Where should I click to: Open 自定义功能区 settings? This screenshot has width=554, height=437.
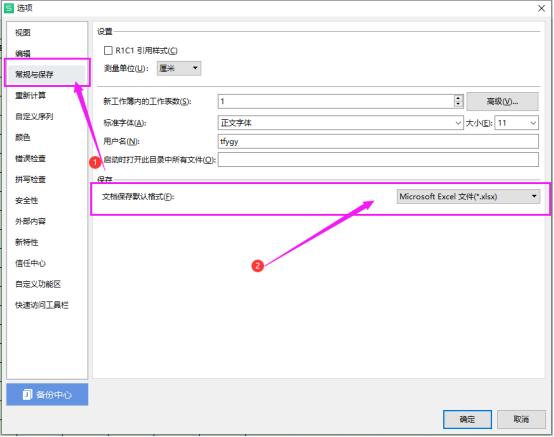[38, 284]
